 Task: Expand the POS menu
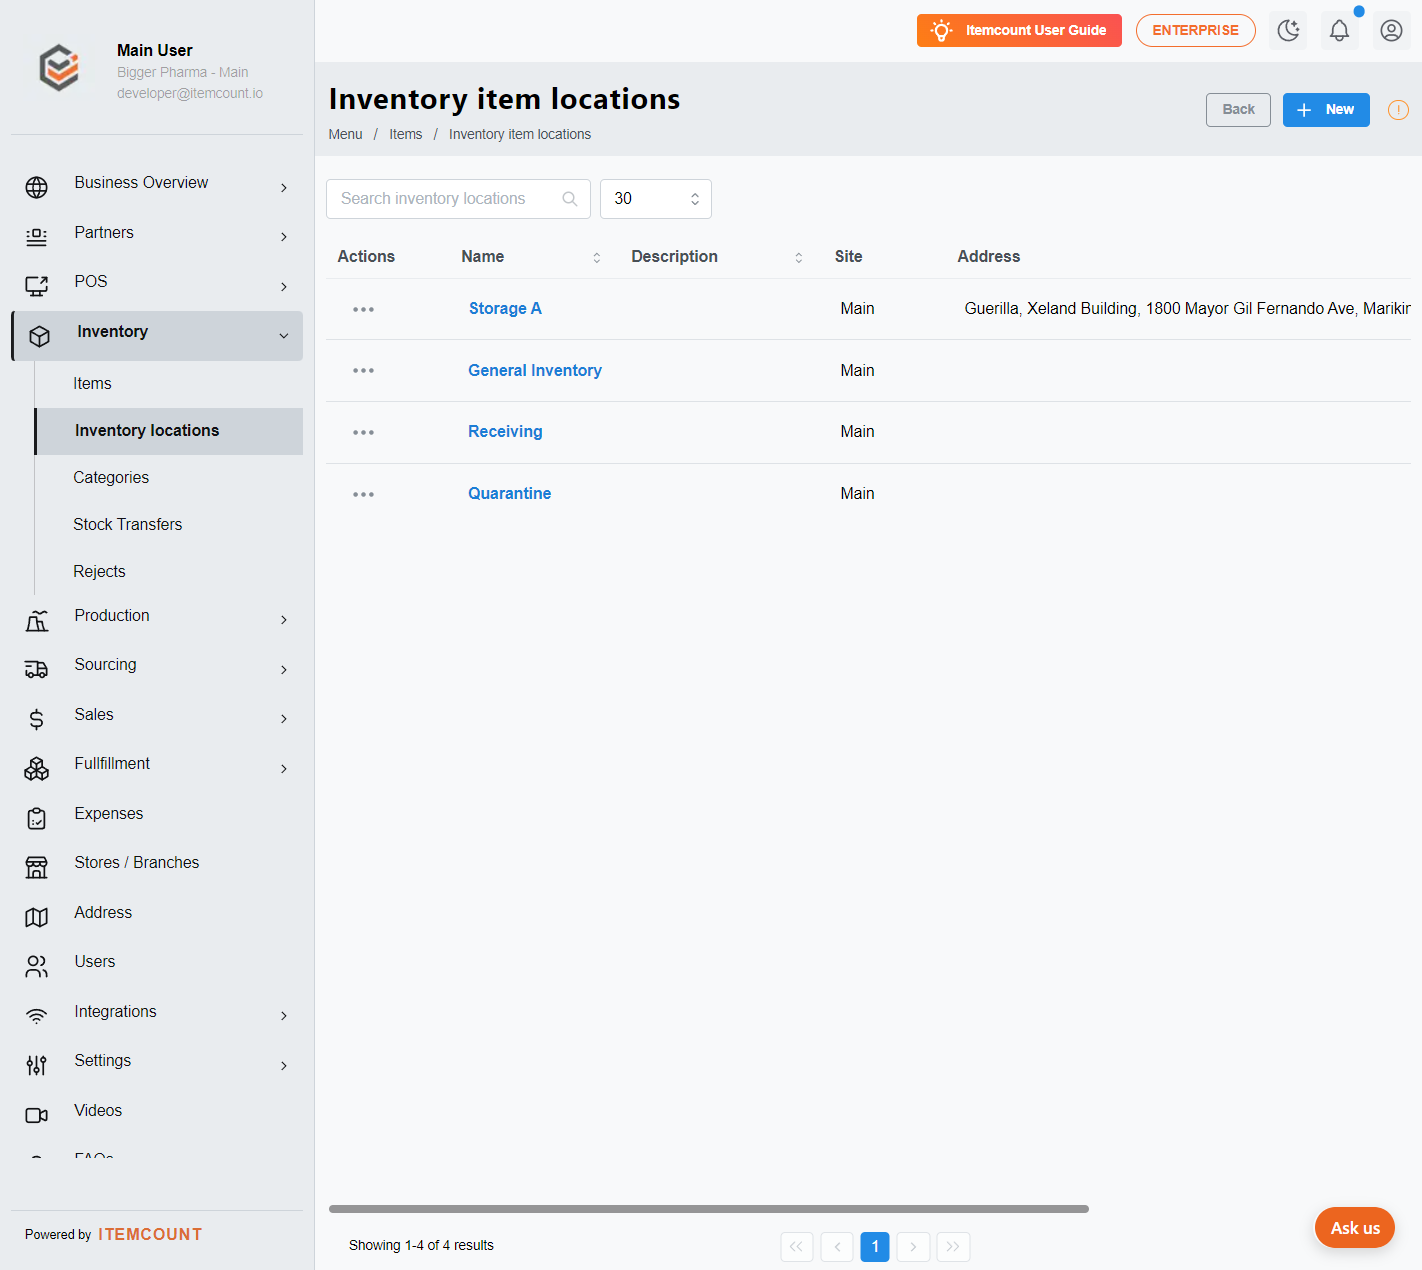click(157, 286)
